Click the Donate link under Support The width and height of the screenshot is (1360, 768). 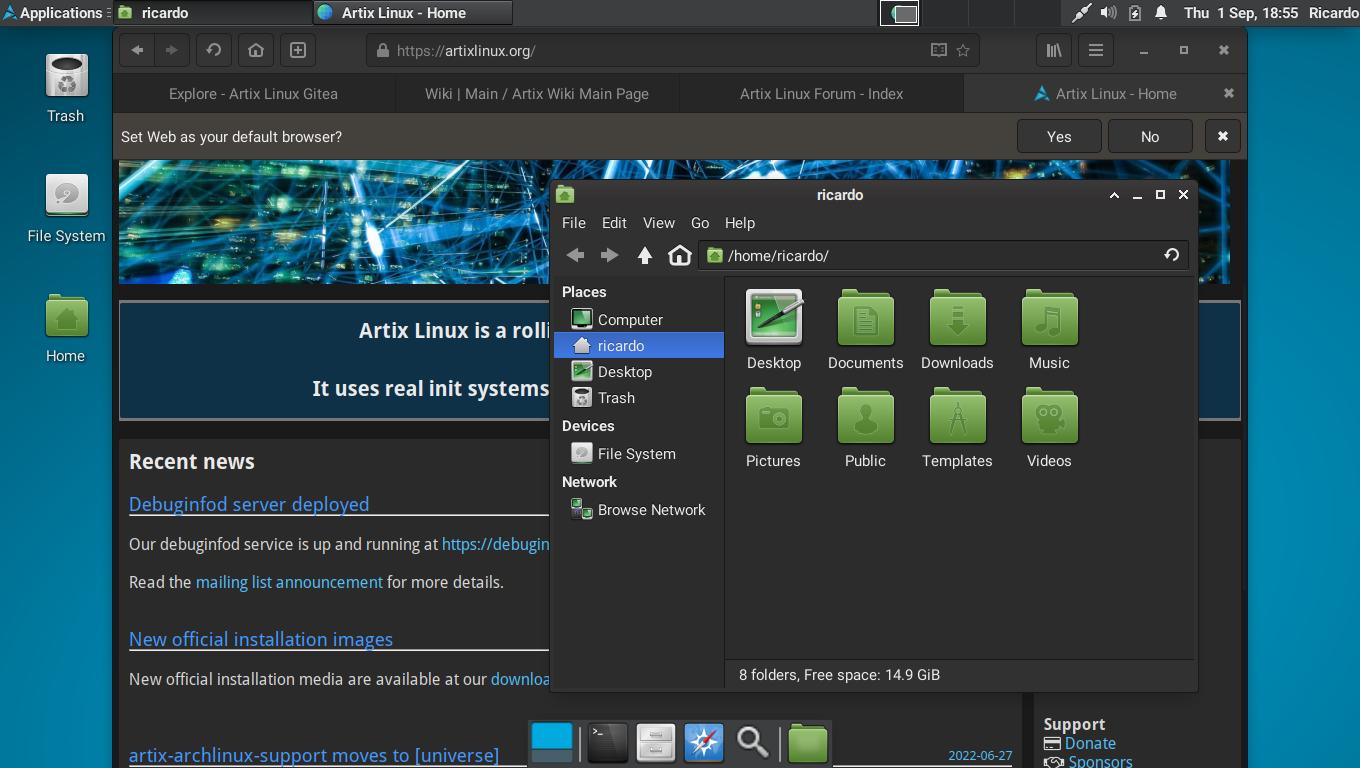pyautogui.click(x=1090, y=743)
